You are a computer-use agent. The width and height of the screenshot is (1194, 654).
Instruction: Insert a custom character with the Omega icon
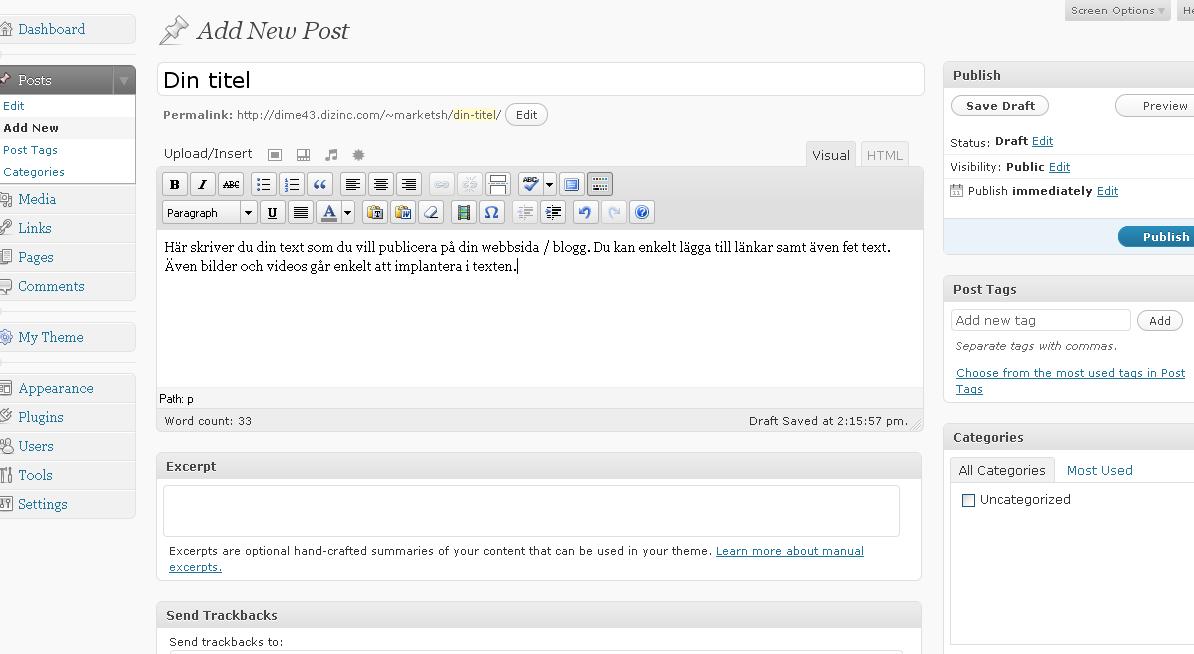[x=491, y=212]
